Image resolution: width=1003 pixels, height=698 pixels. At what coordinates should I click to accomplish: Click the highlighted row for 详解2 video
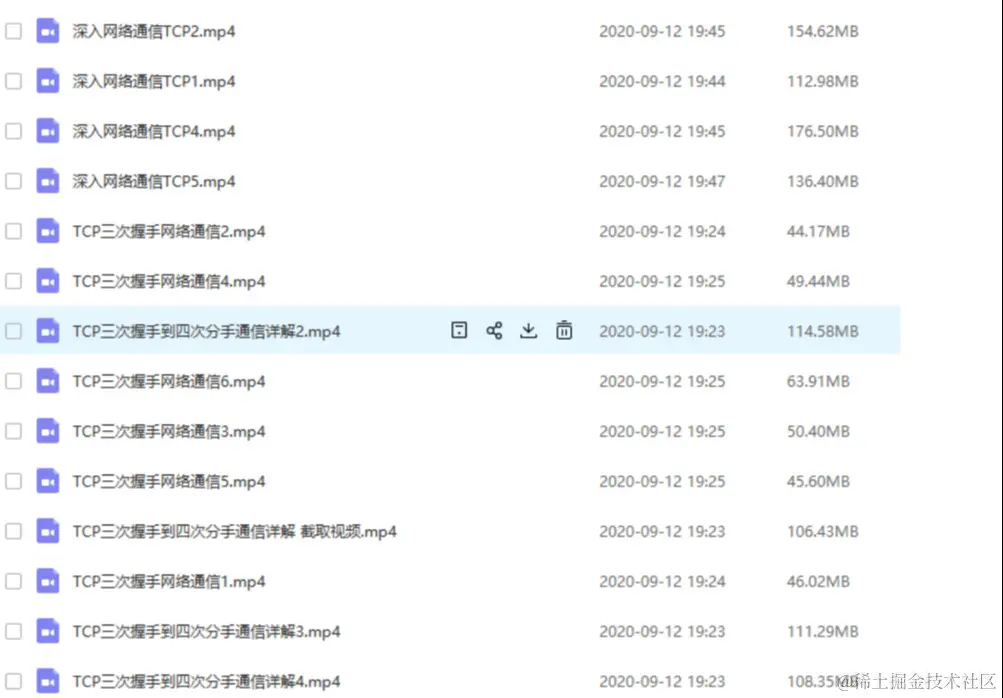(x=700, y=330)
